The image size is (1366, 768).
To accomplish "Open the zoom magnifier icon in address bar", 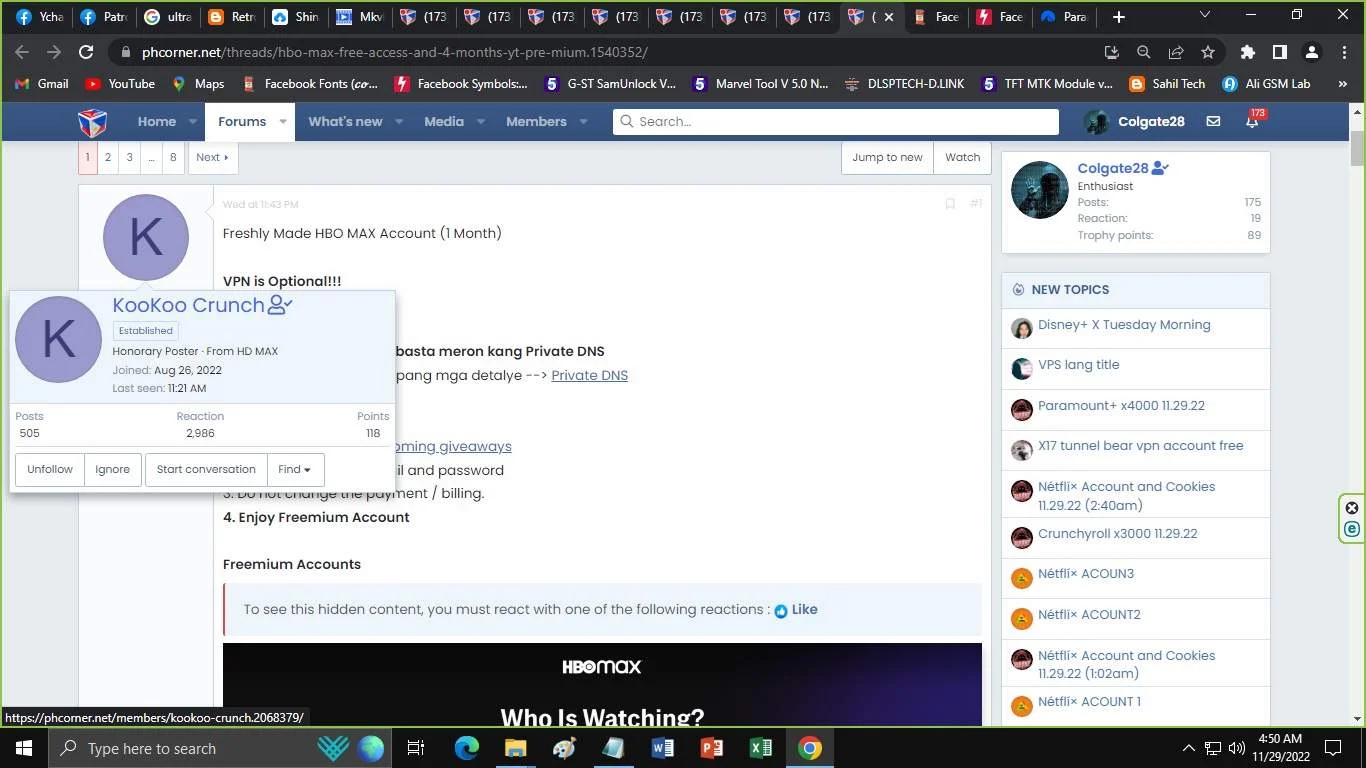I will tap(1143, 52).
